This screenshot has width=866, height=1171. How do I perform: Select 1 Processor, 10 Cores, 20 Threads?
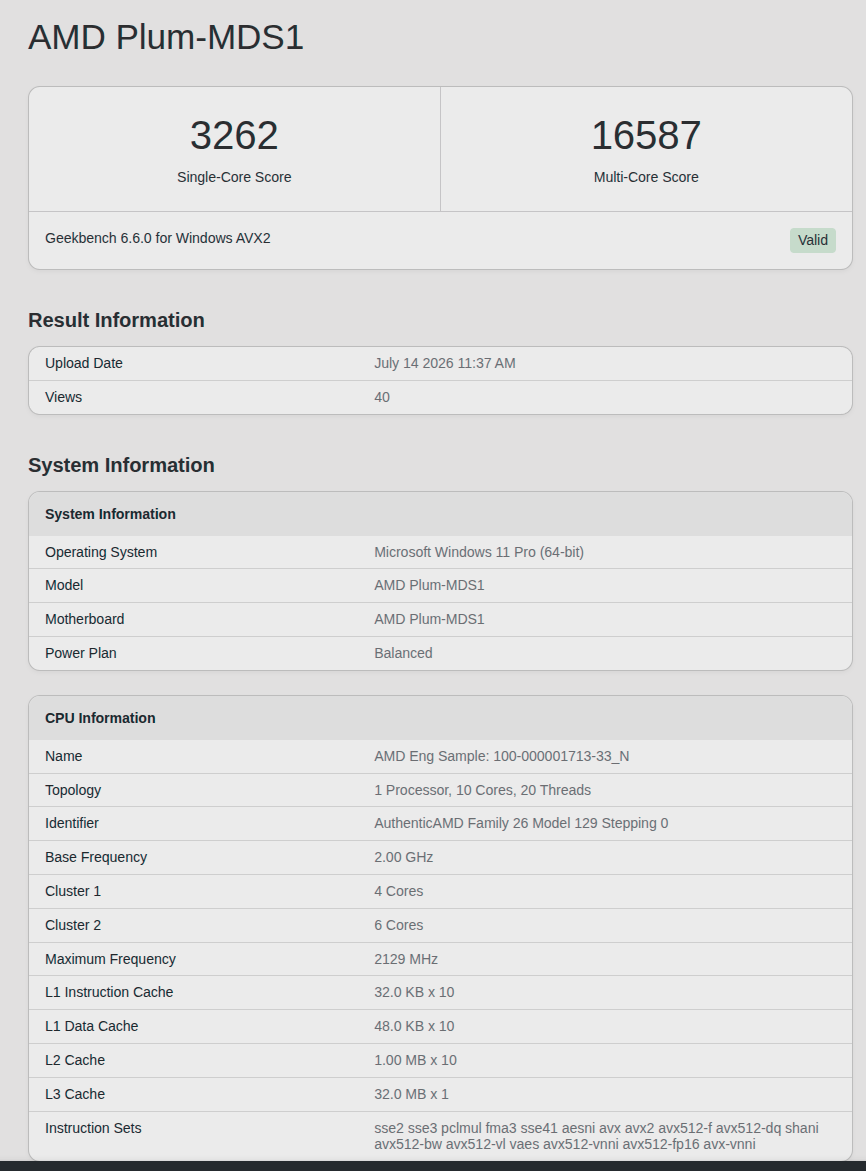click(482, 790)
